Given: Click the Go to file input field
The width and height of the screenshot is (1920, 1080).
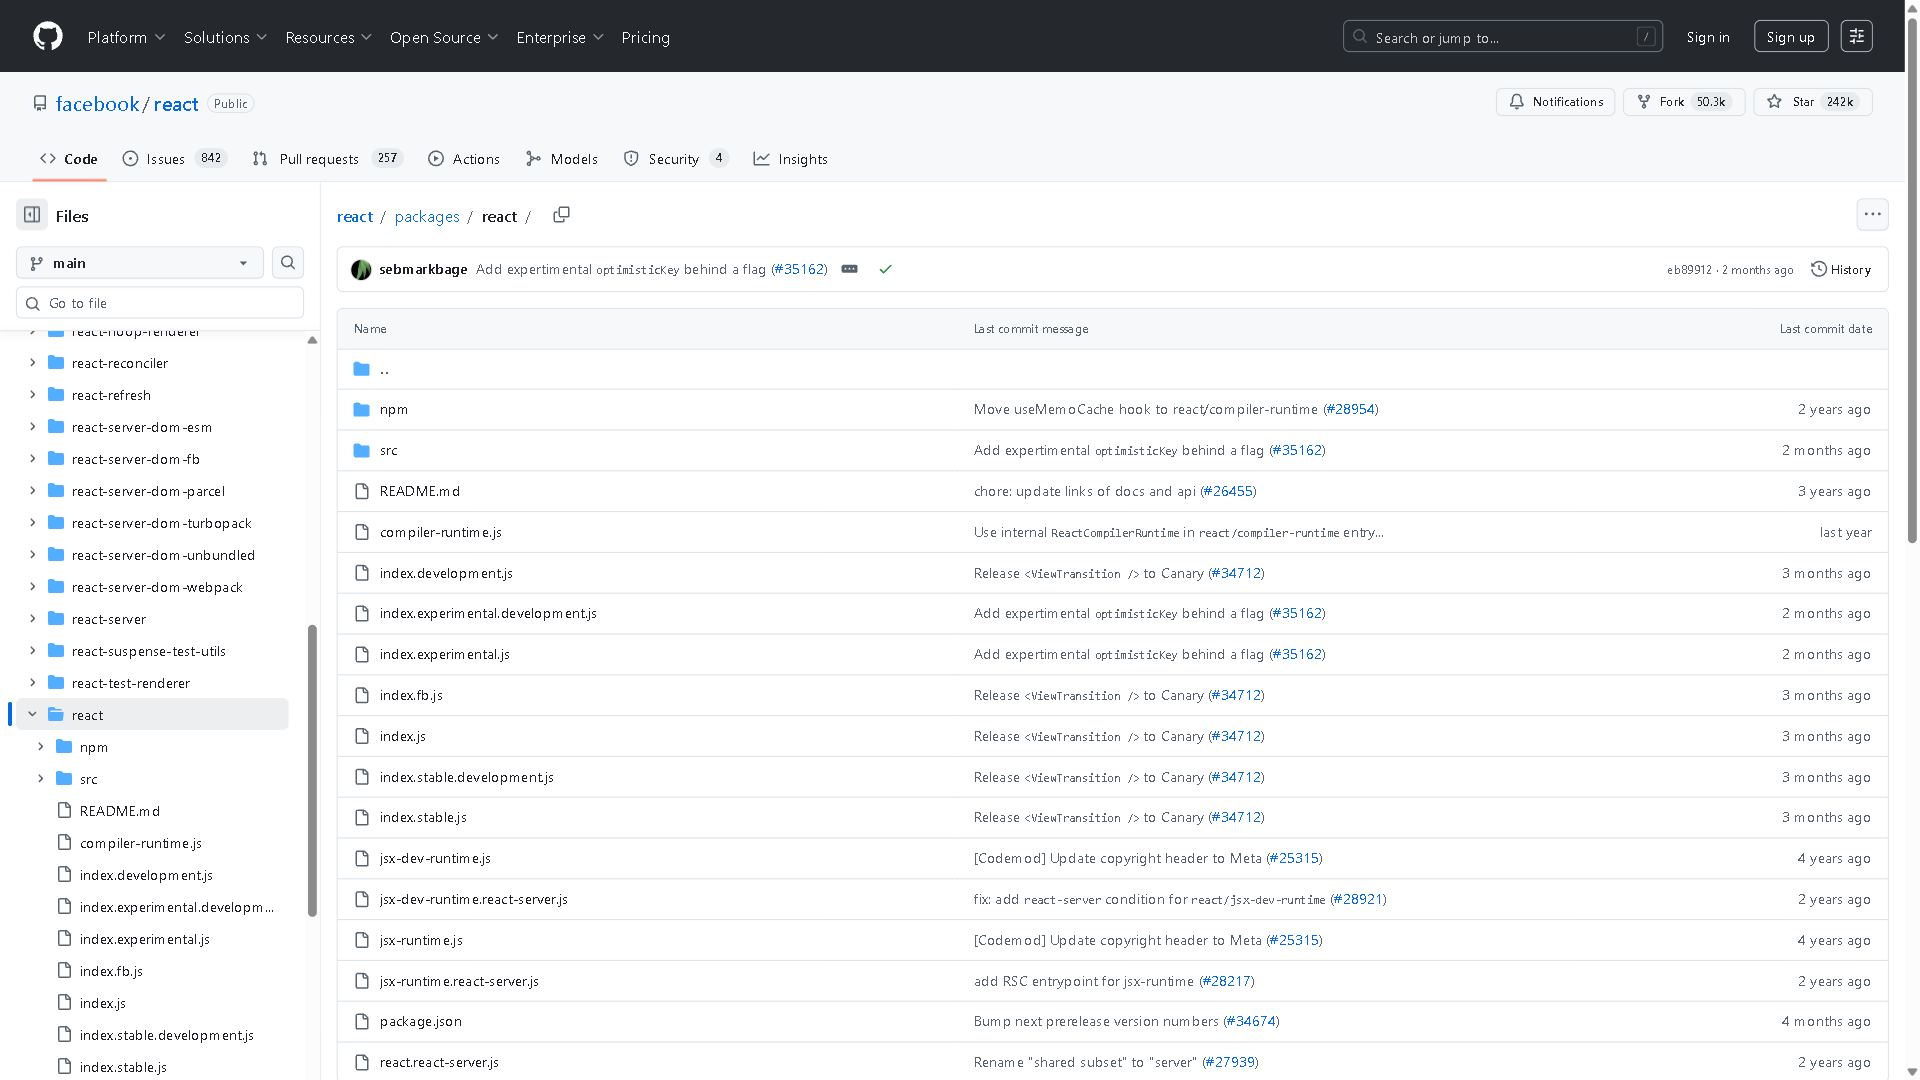Looking at the screenshot, I should coord(160,302).
